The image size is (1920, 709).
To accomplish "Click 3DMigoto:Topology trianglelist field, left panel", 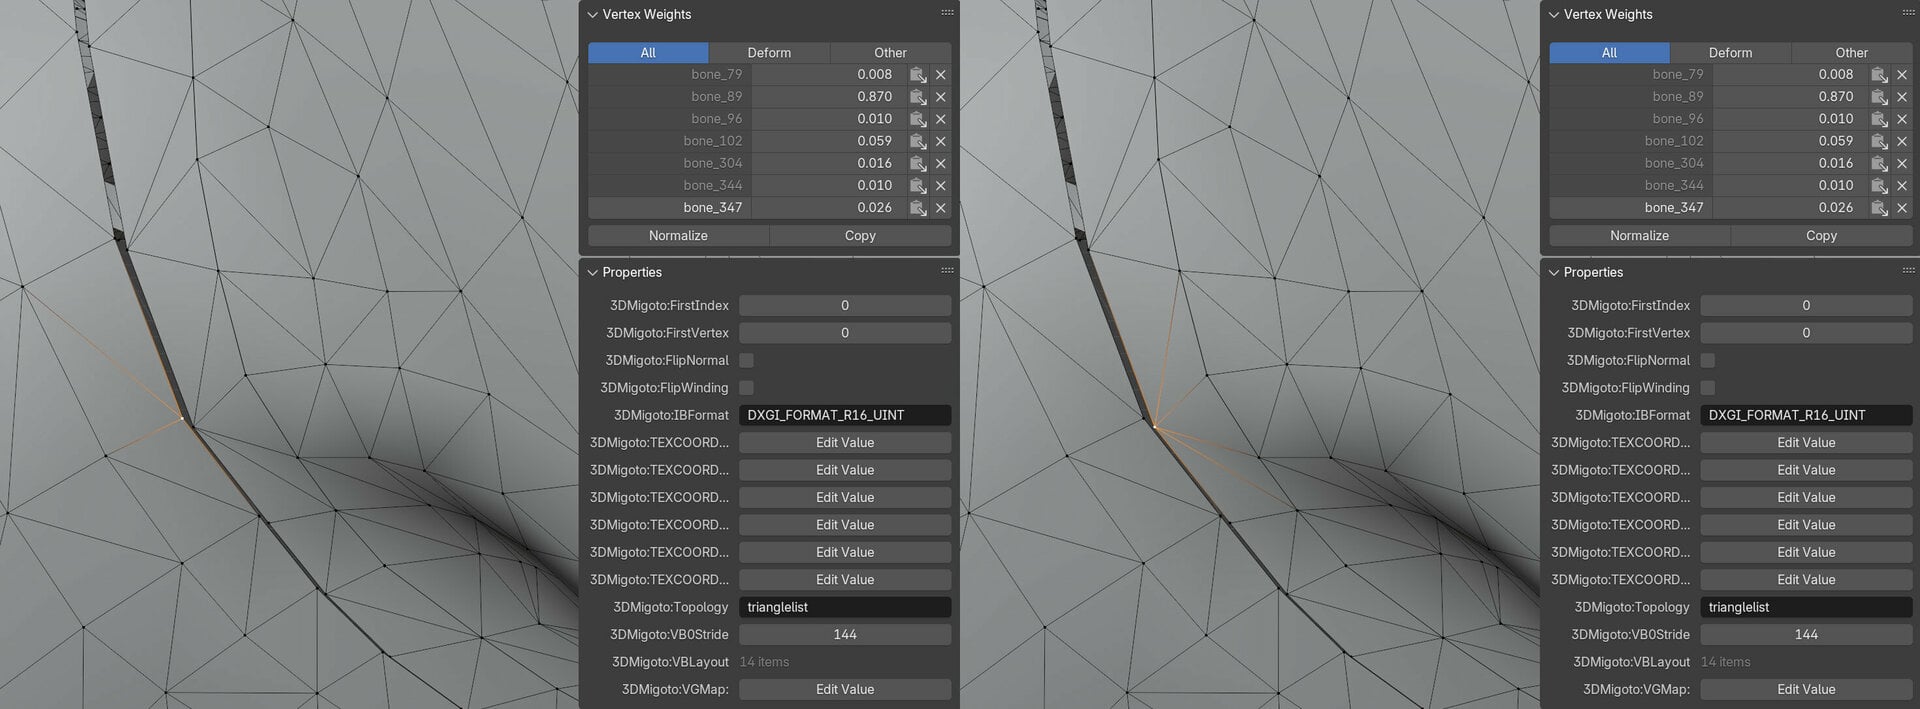I will point(845,607).
